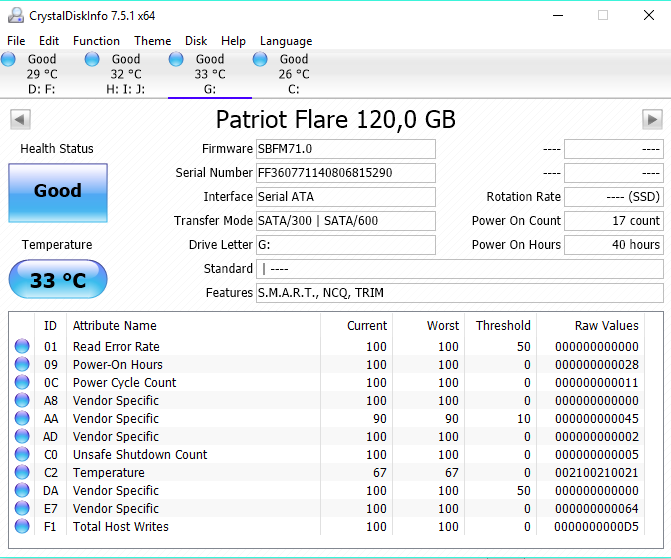Switch to the H: I: J: disk
This screenshot has height=559, width=671.
(x=124, y=74)
